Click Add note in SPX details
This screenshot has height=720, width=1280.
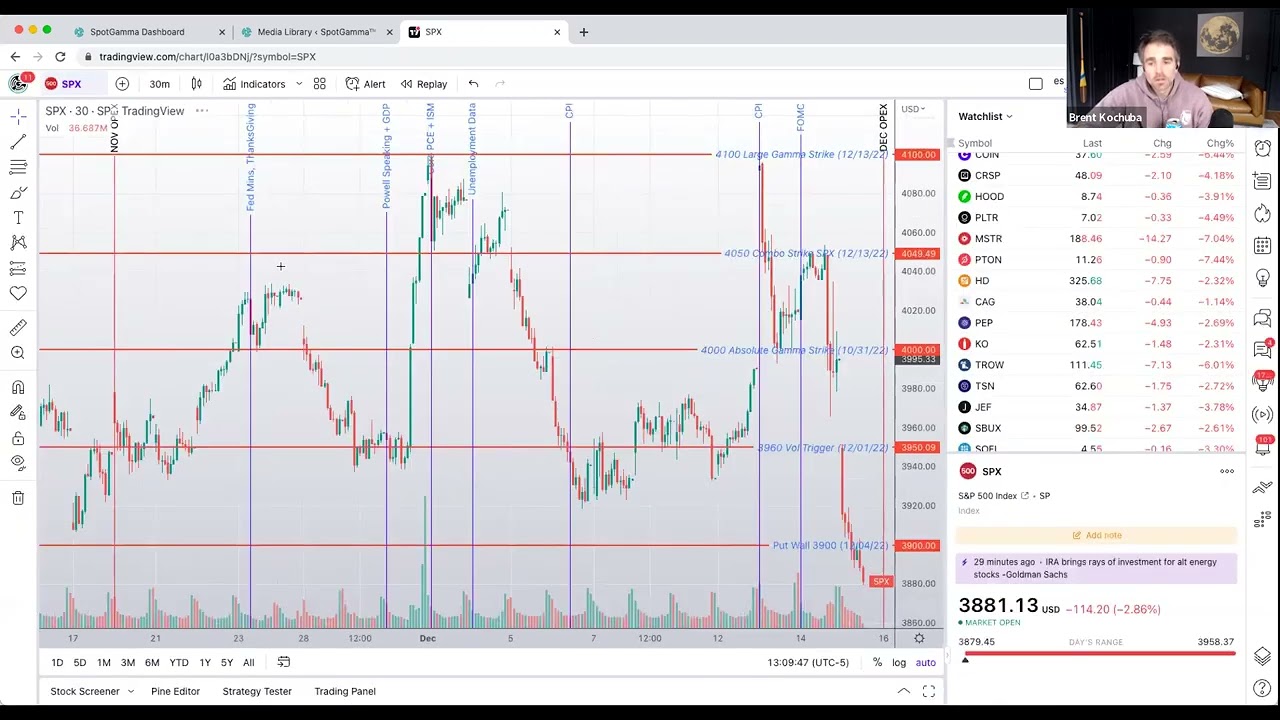(1097, 535)
